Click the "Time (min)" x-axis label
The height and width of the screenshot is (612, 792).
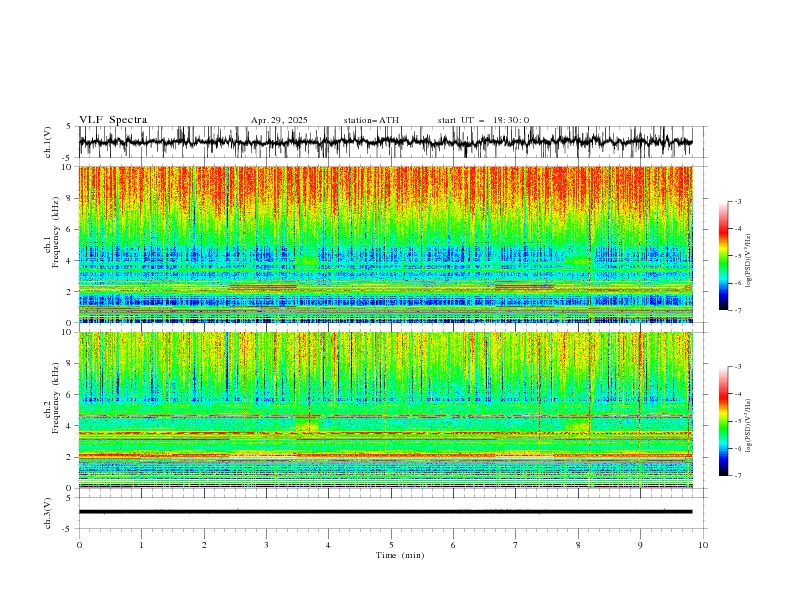click(400, 555)
